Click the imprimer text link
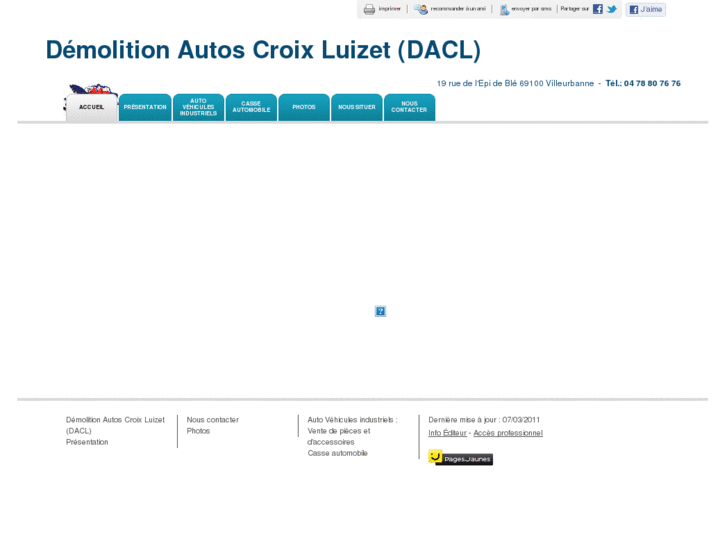The width and height of the screenshot is (727, 545). tap(389, 9)
